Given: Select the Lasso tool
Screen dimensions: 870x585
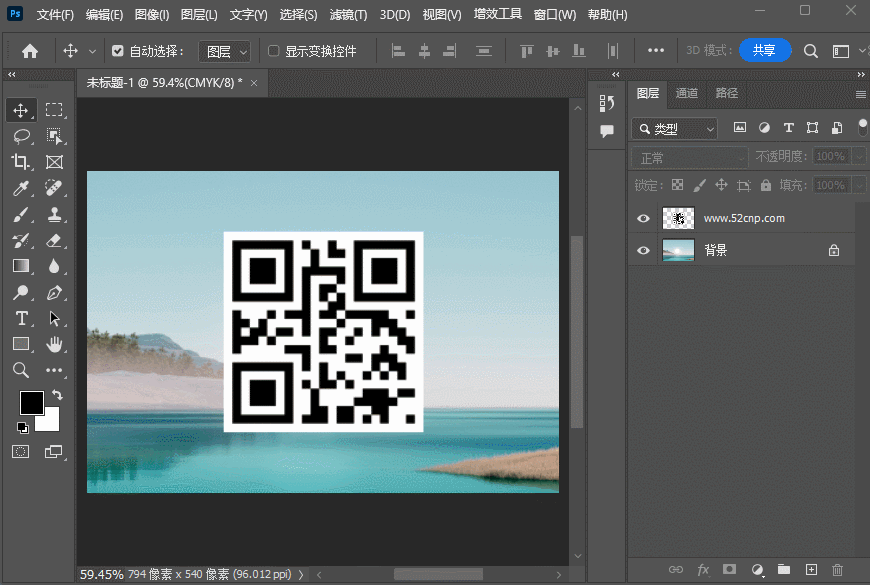Looking at the screenshot, I should pyautogui.click(x=21, y=136).
